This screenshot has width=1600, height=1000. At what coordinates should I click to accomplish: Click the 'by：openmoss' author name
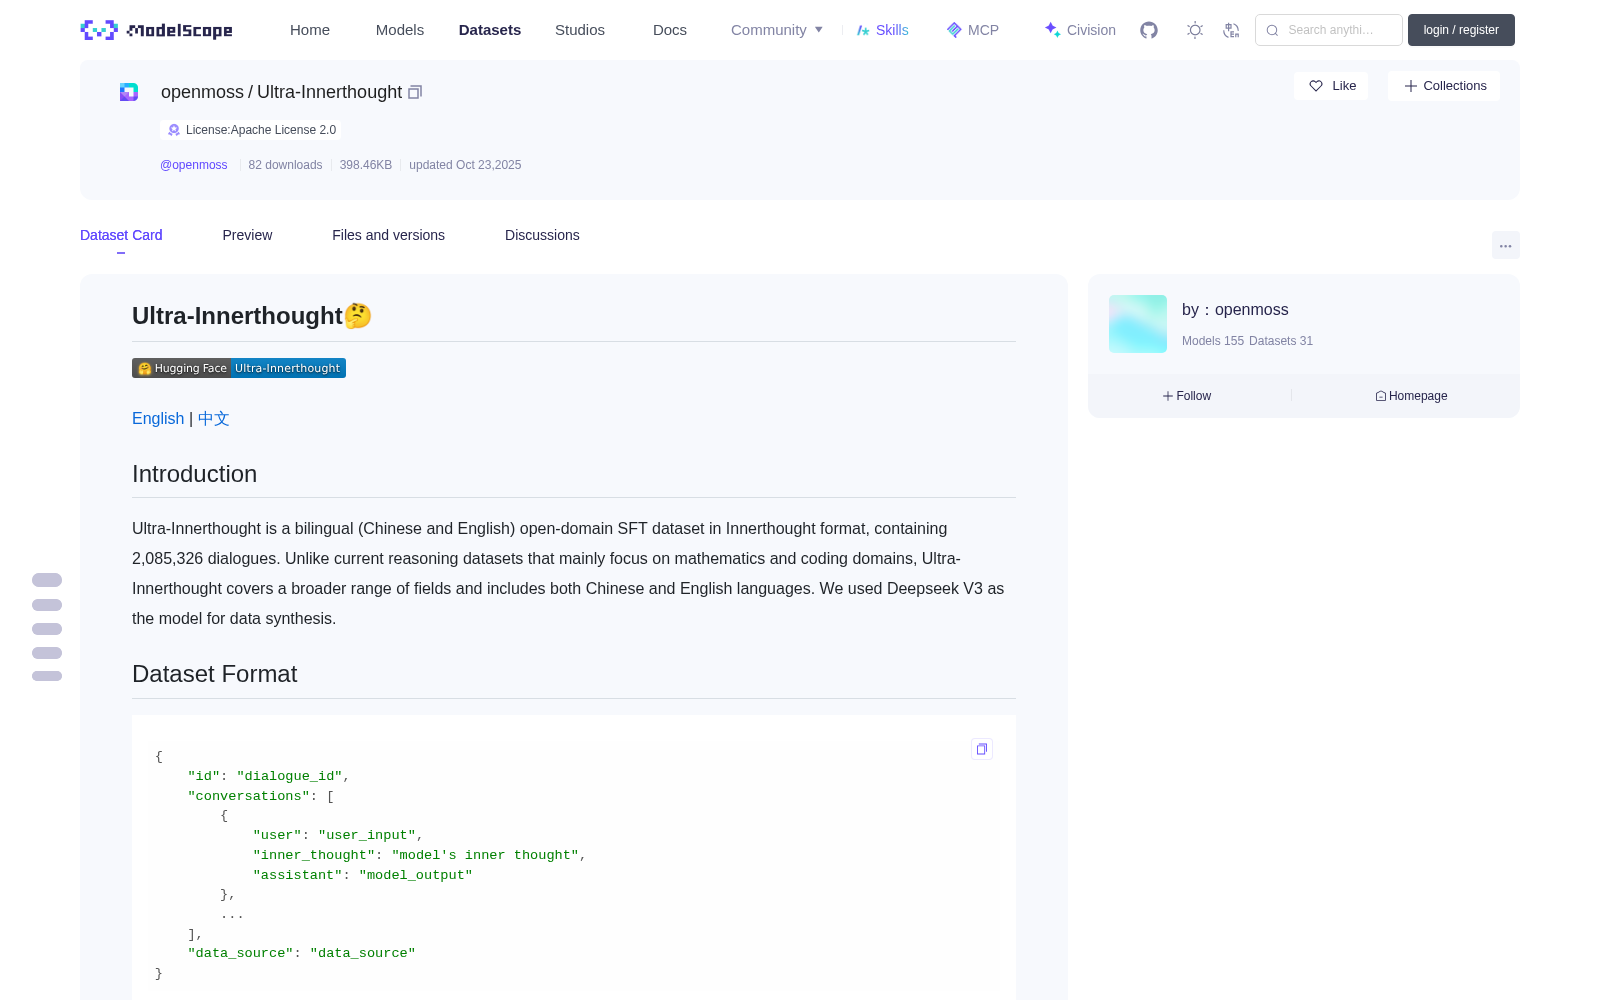(x=1235, y=310)
